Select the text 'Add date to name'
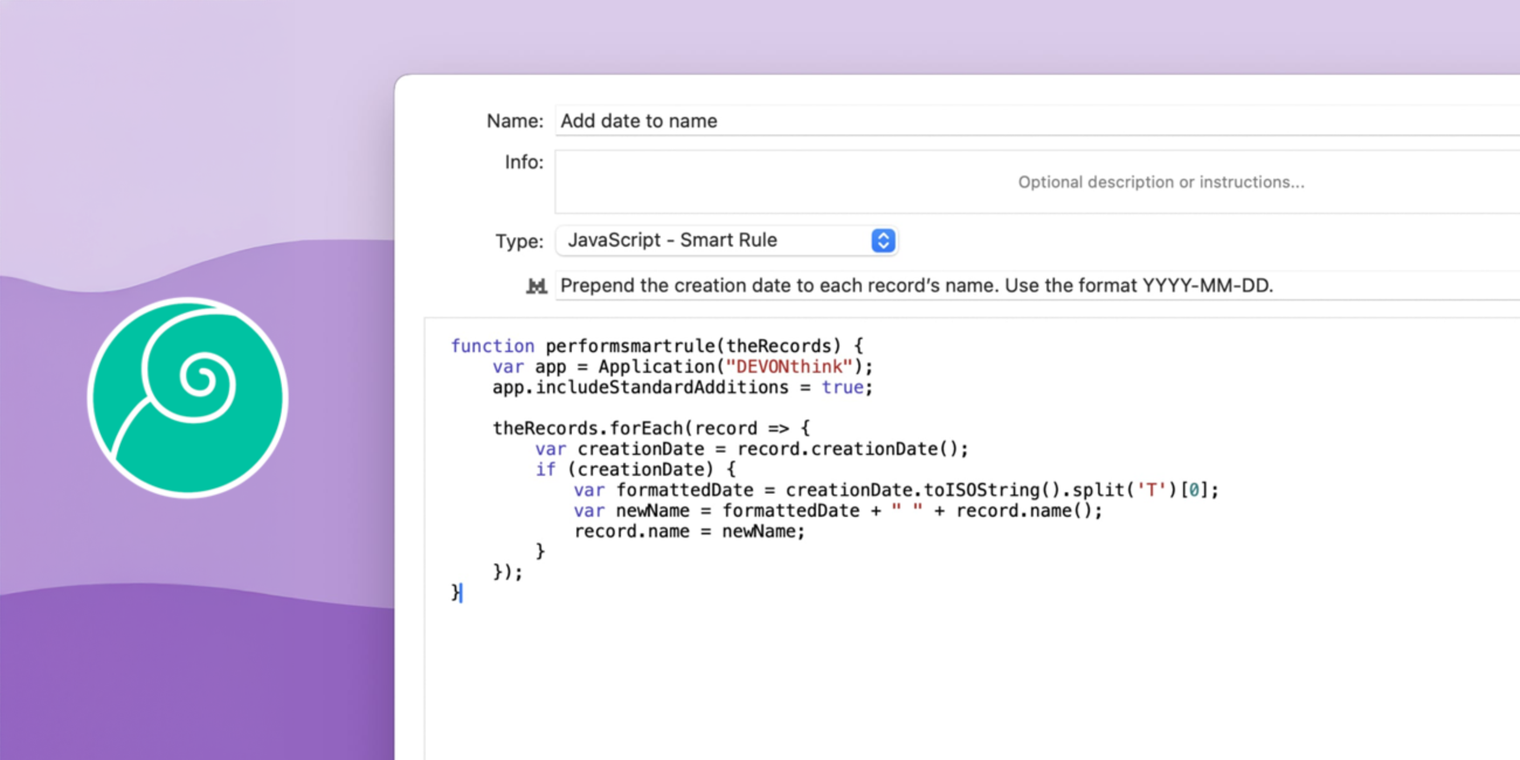1520x760 pixels. click(638, 121)
